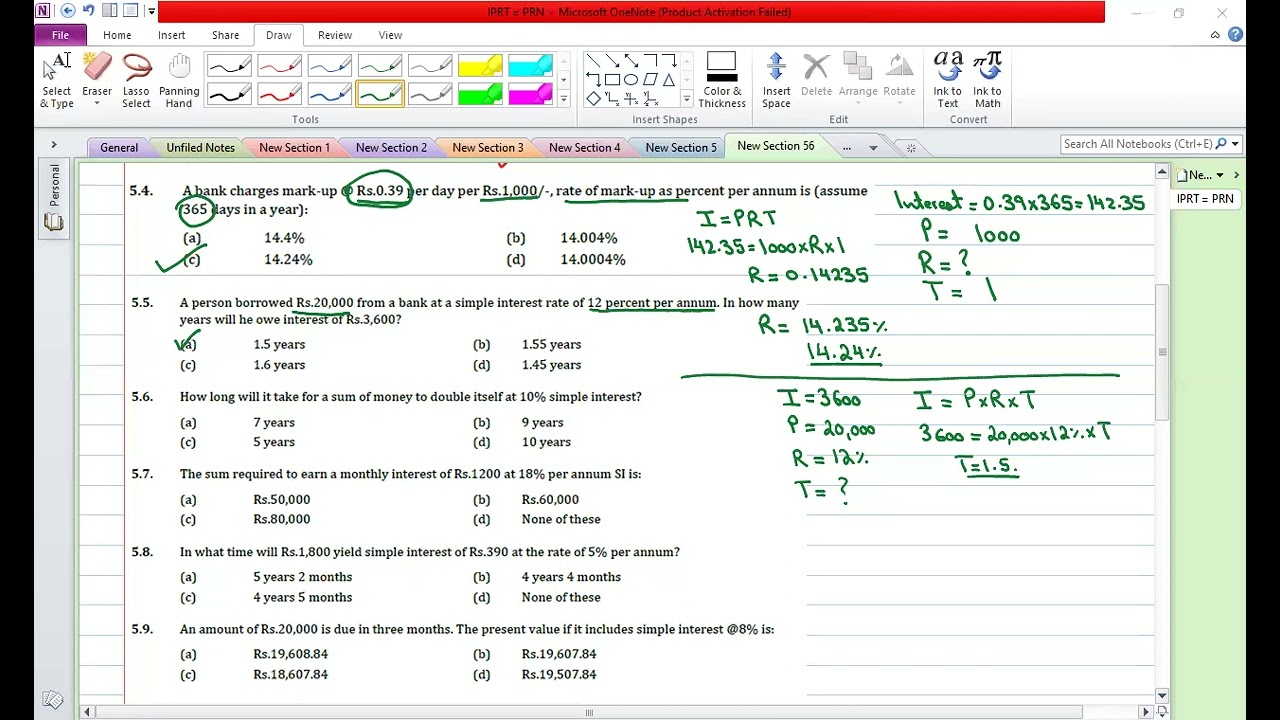This screenshot has height=720, width=1280.
Task: Select the Eraser tool
Action: click(x=97, y=81)
